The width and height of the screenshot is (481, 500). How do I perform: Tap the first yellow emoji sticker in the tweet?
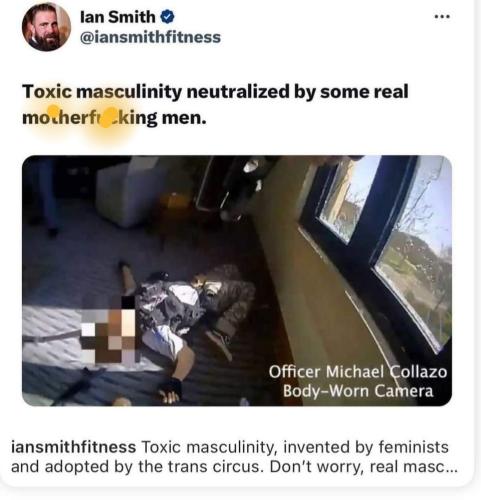pyautogui.click(x=53, y=111)
